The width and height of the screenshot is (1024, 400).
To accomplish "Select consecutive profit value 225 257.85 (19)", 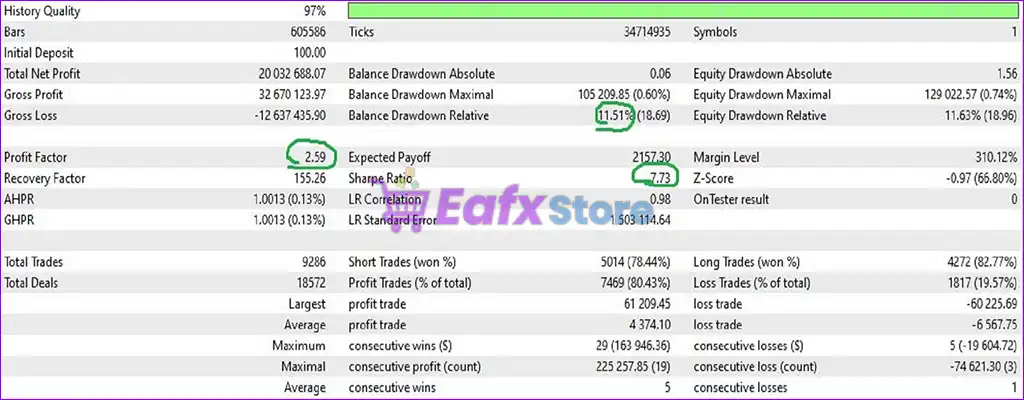I will coord(633,367).
